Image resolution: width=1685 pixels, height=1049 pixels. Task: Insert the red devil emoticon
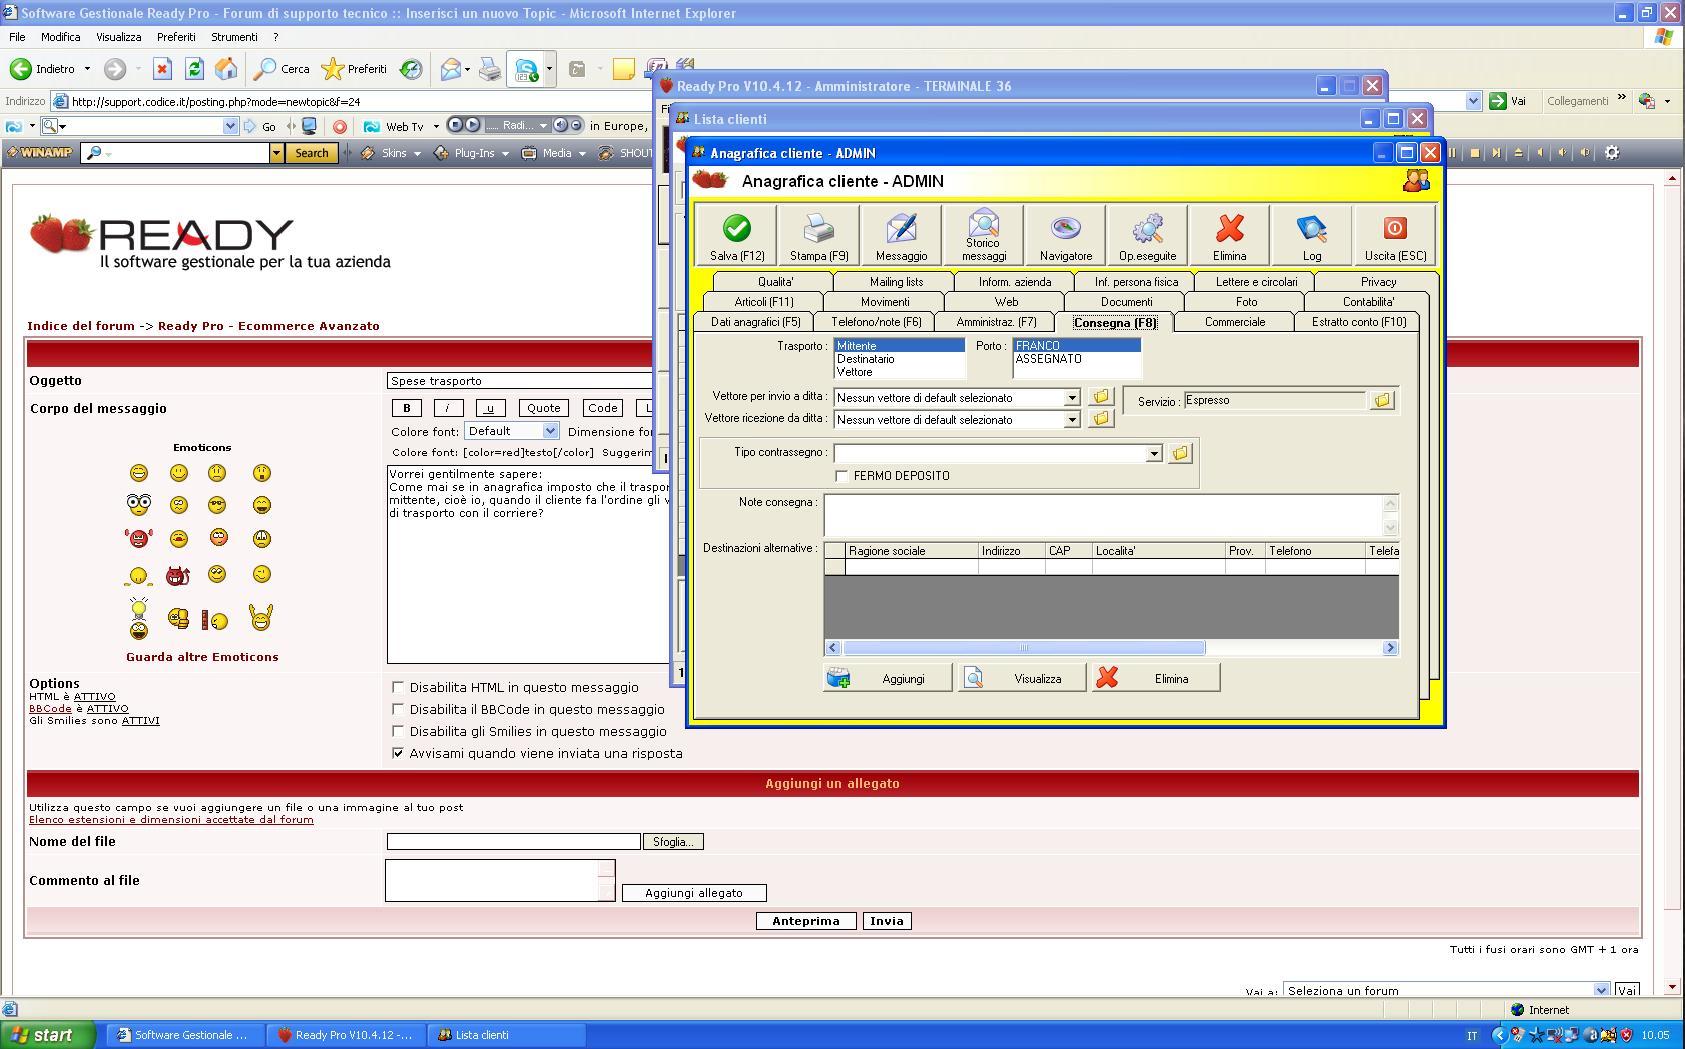178,575
